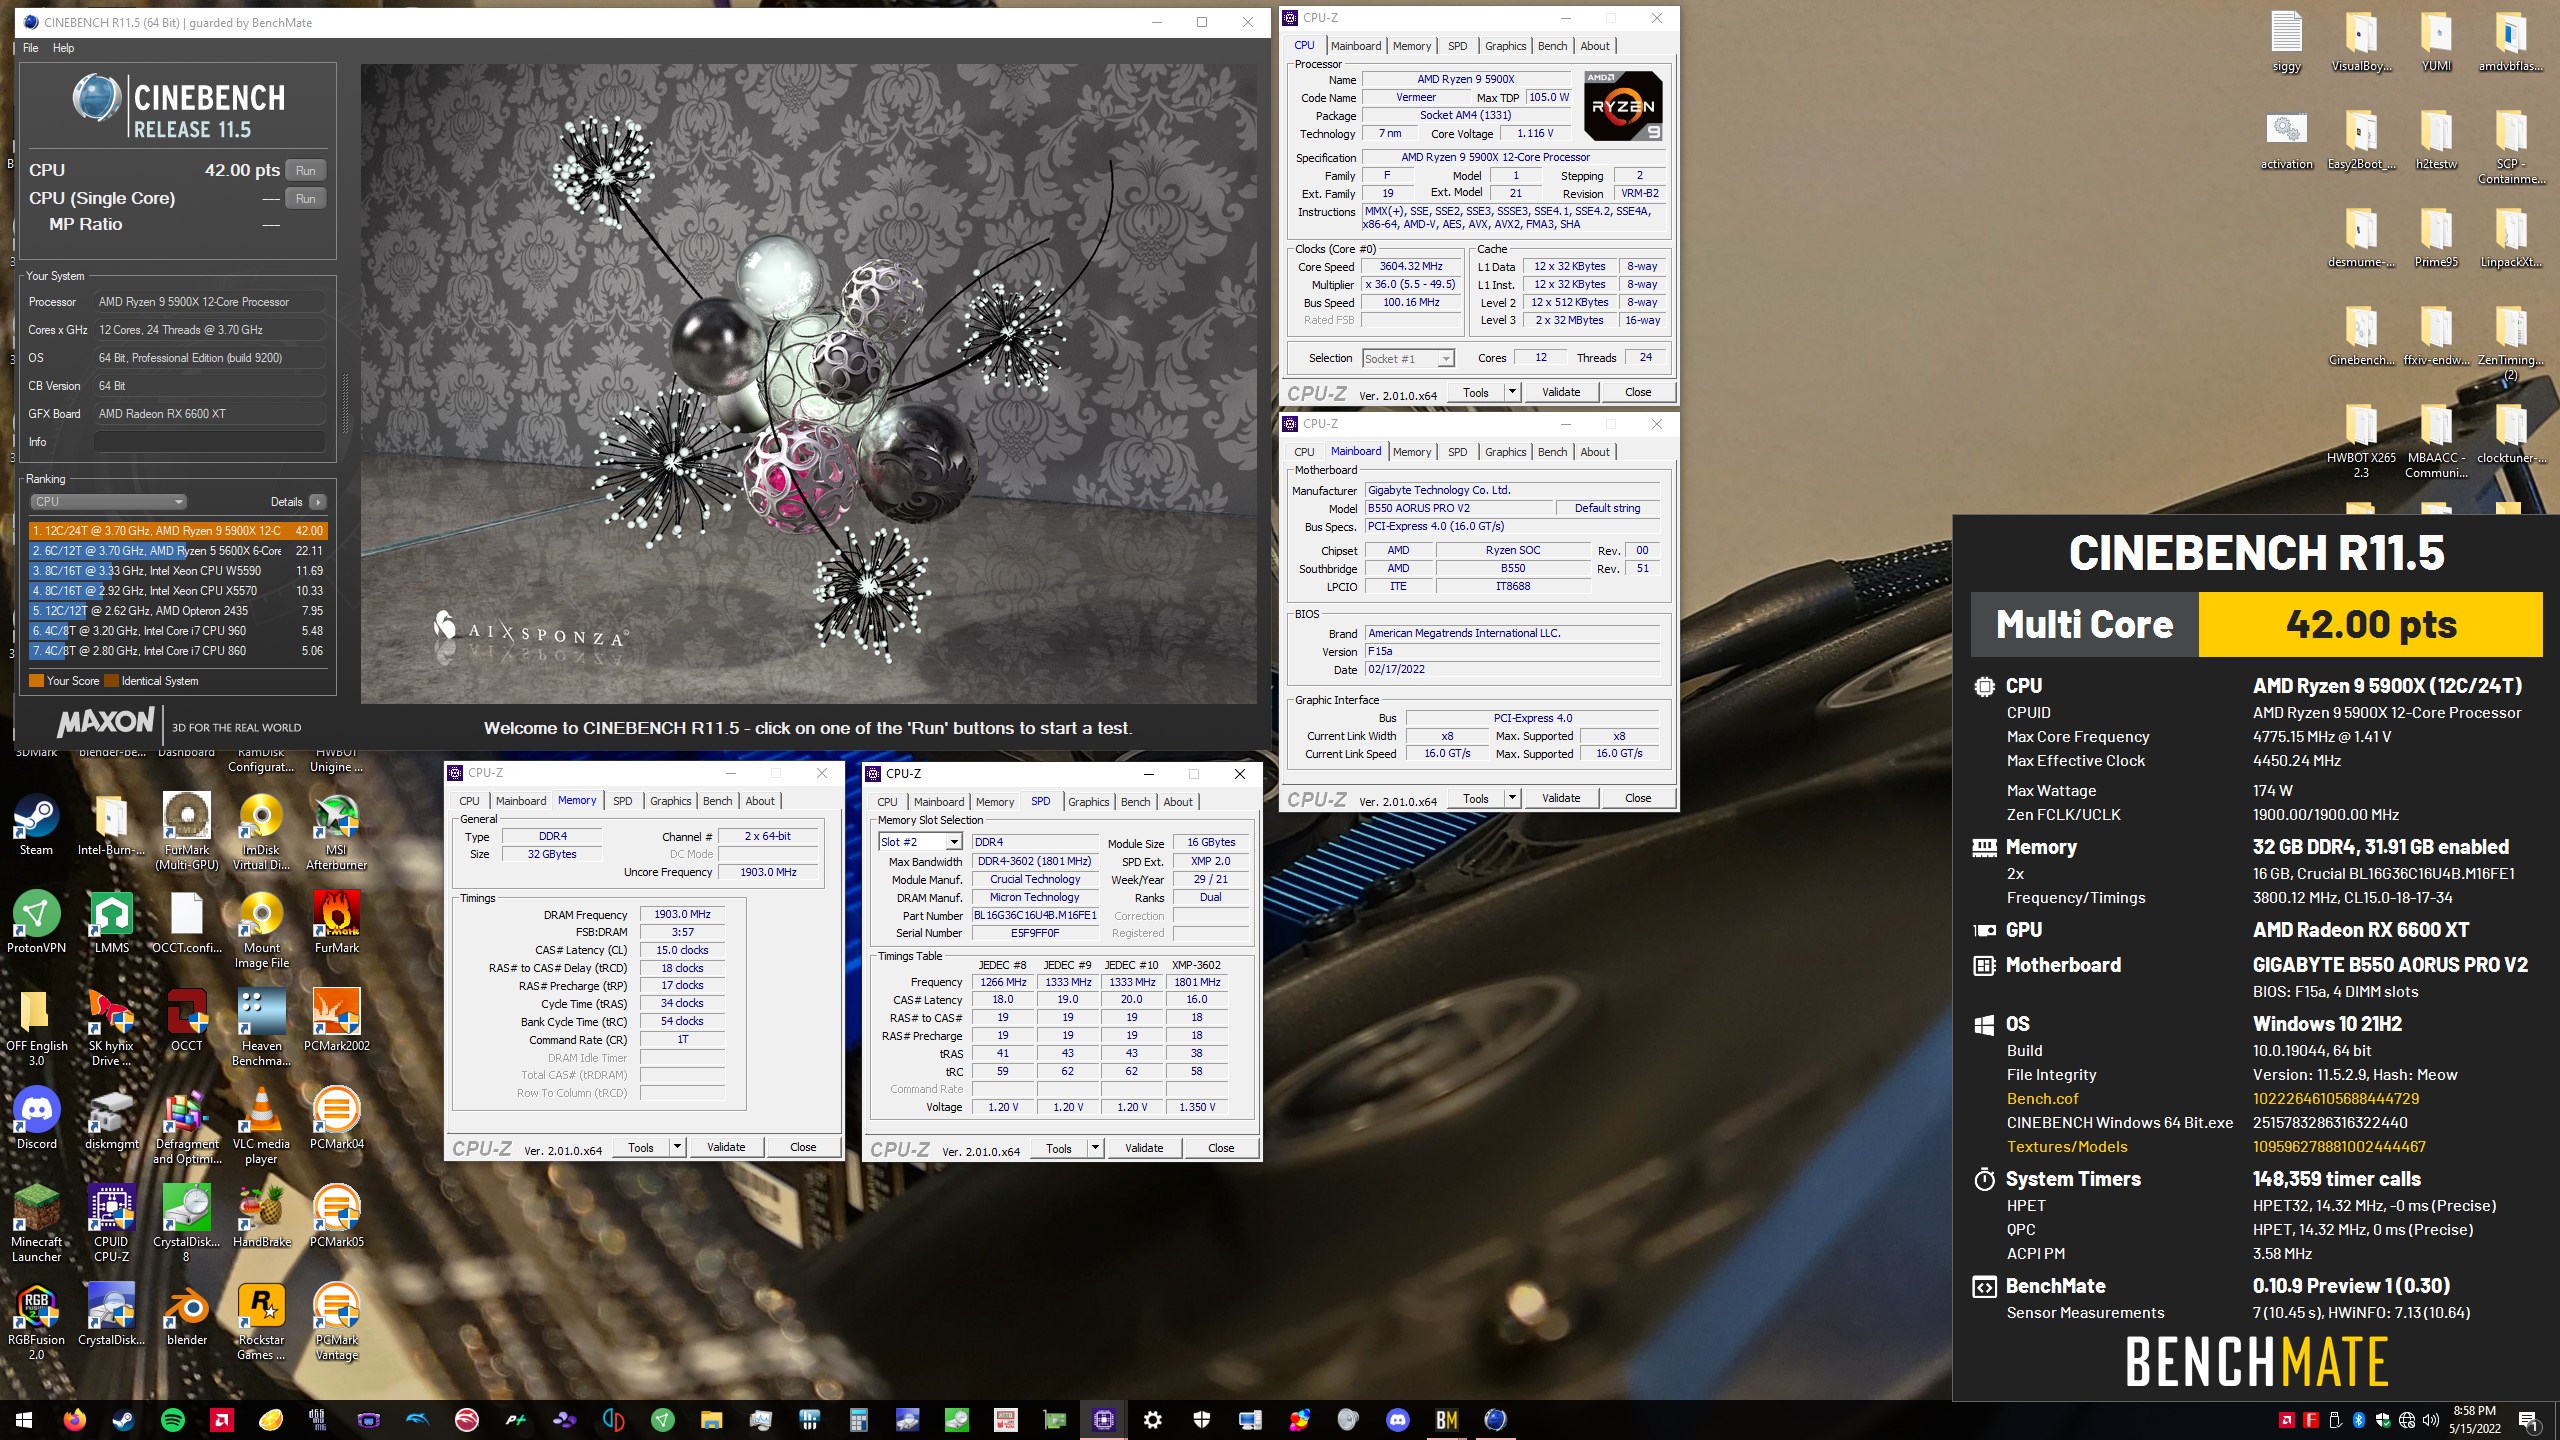
Task: Open LMMS desktop shortcut
Action: 111,922
